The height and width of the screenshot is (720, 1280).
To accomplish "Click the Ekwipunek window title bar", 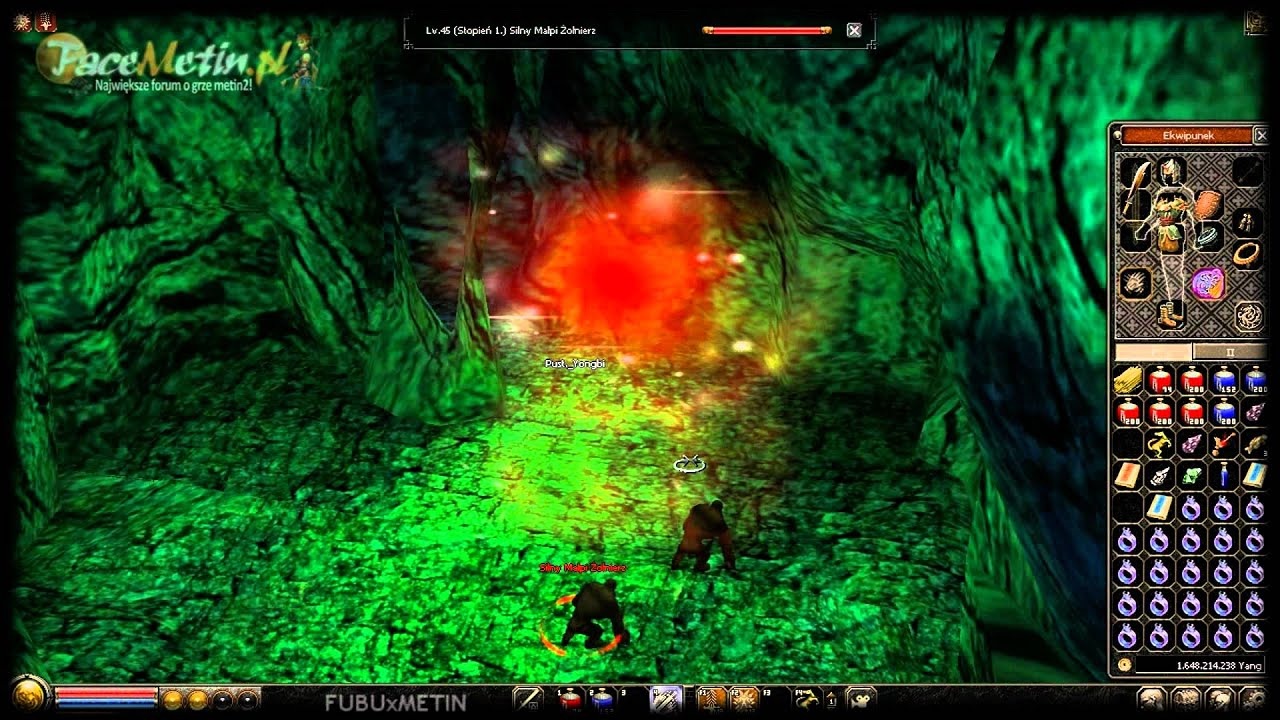I will (x=1187, y=135).
